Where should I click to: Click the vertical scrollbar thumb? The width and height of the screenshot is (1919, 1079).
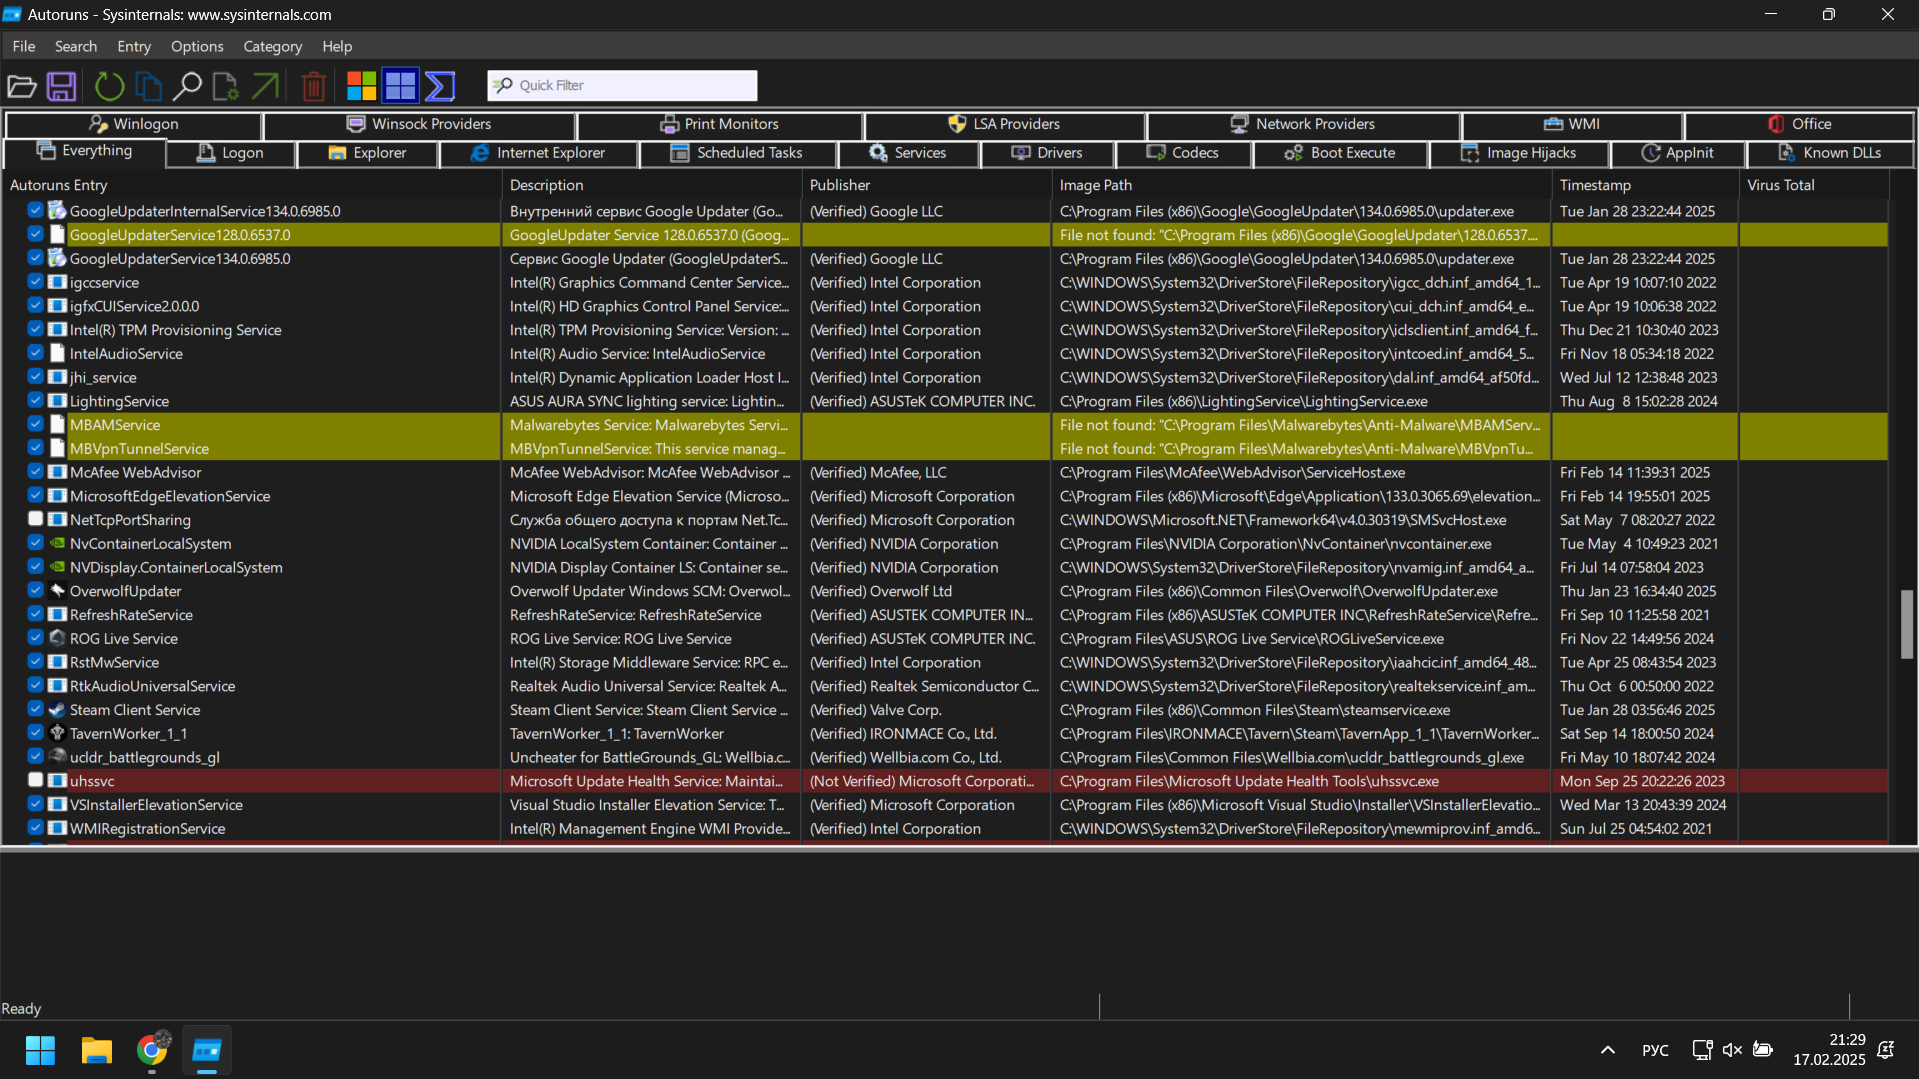point(1906,625)
